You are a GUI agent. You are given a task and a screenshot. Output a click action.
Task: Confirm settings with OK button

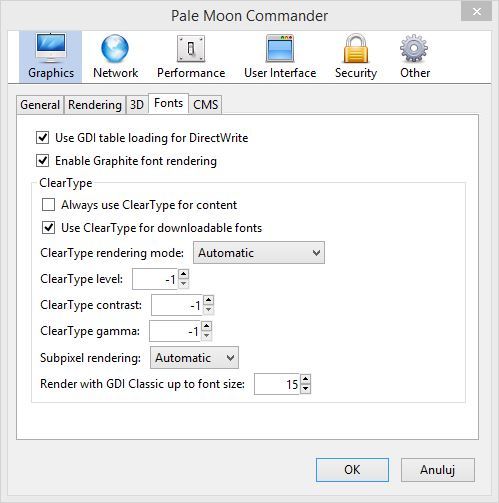(352, 470)
